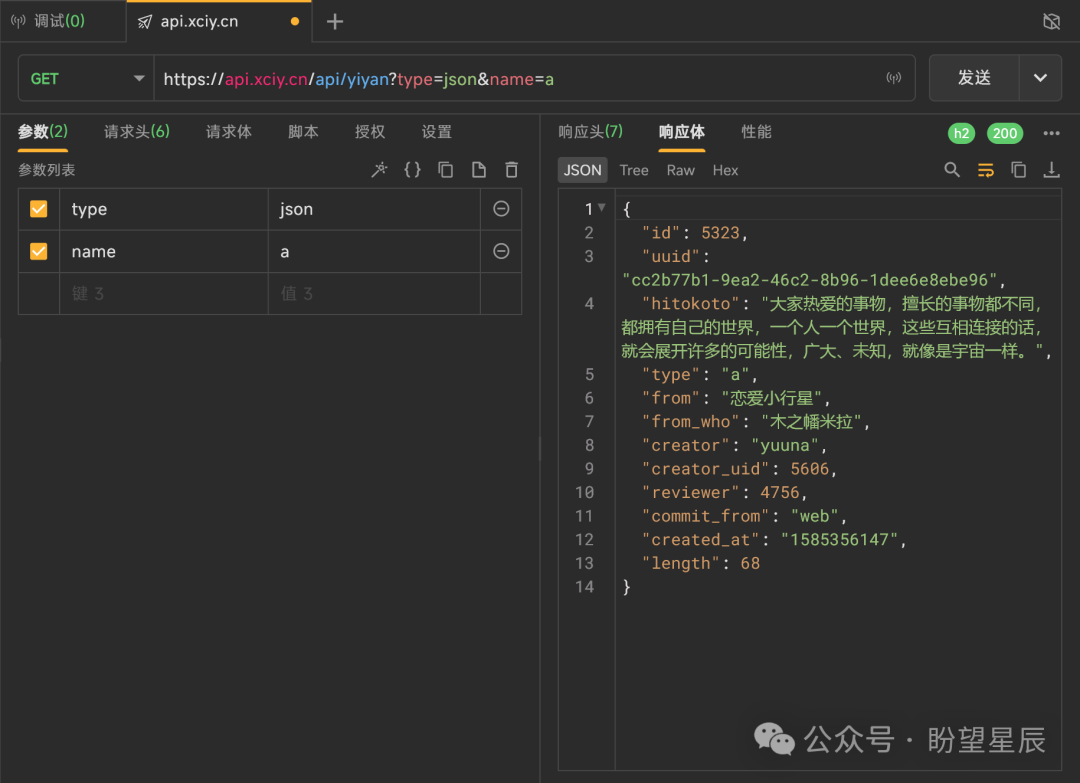
Task: Switch response view to Raw
Action: tap(681, 170)
